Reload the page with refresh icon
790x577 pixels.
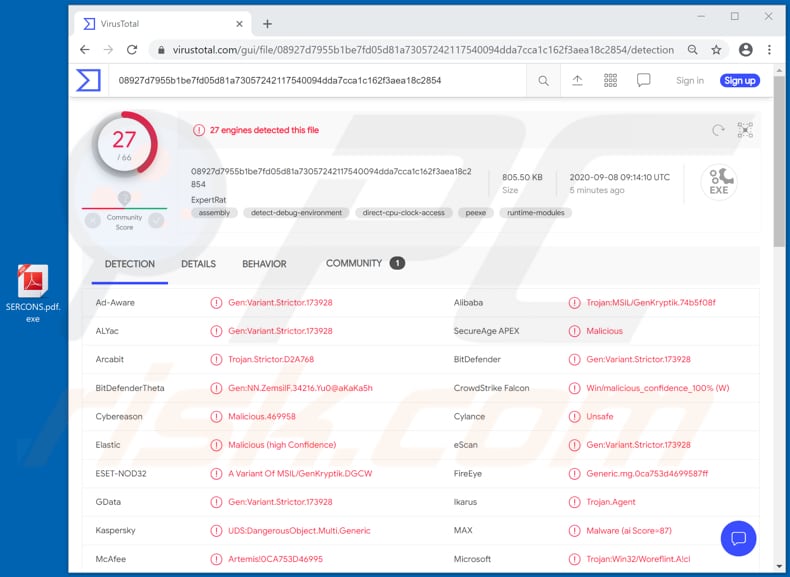pos(132,50)
